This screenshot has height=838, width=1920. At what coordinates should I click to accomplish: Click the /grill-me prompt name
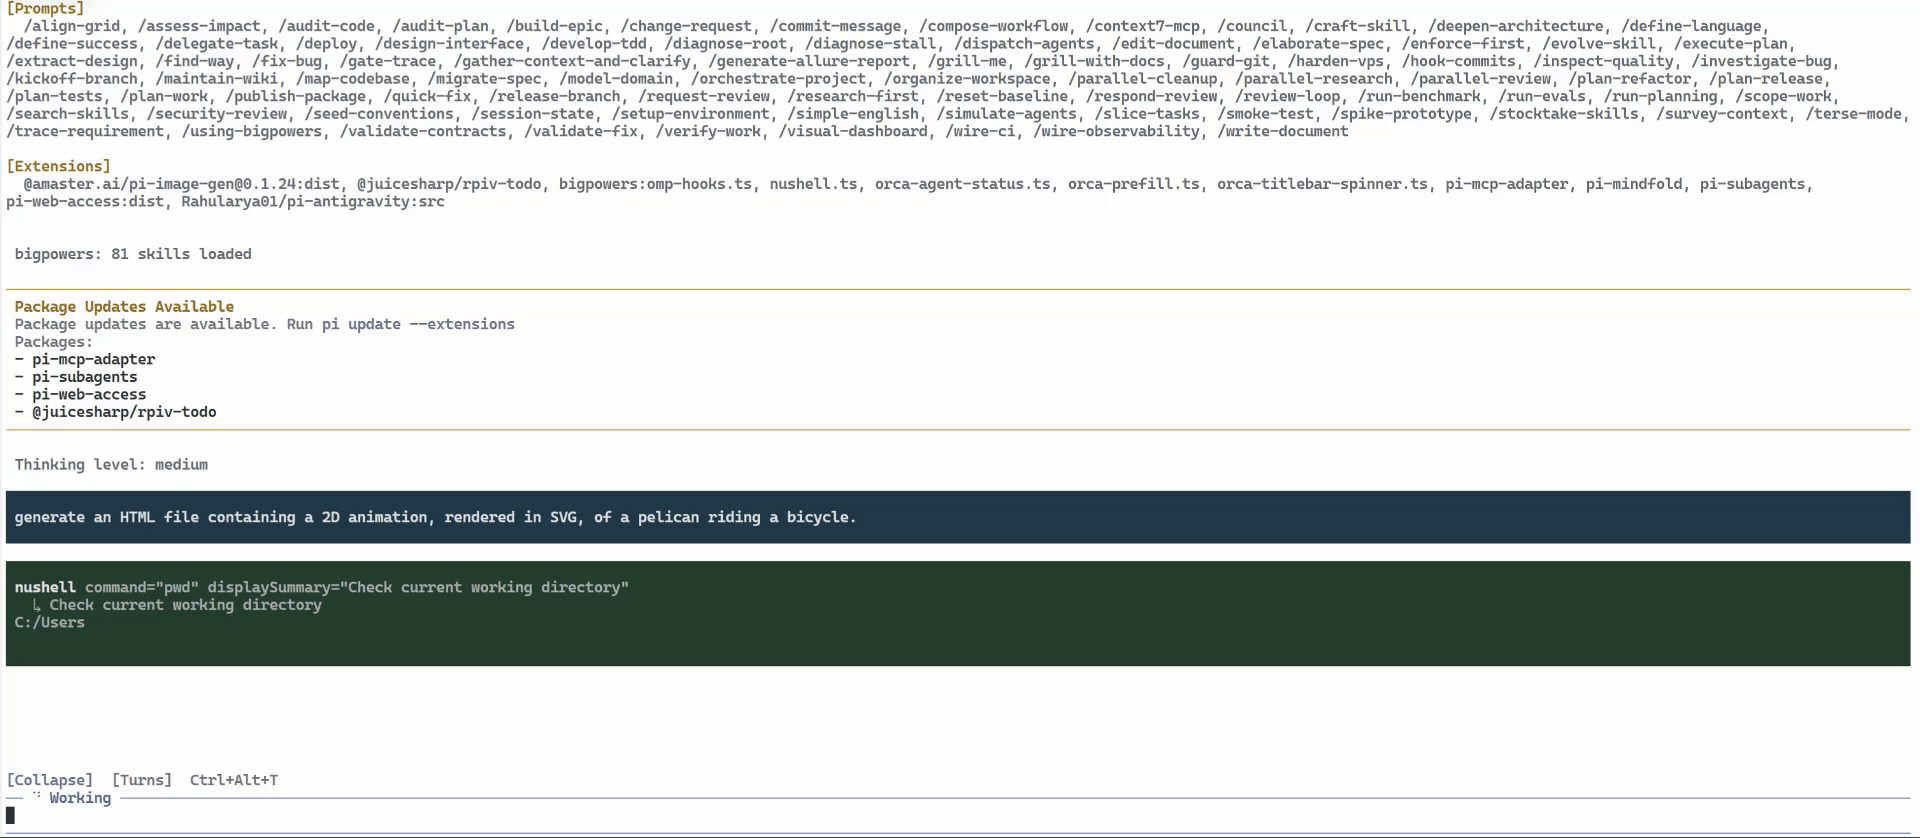pyautogui.click(x=967, y=61)
